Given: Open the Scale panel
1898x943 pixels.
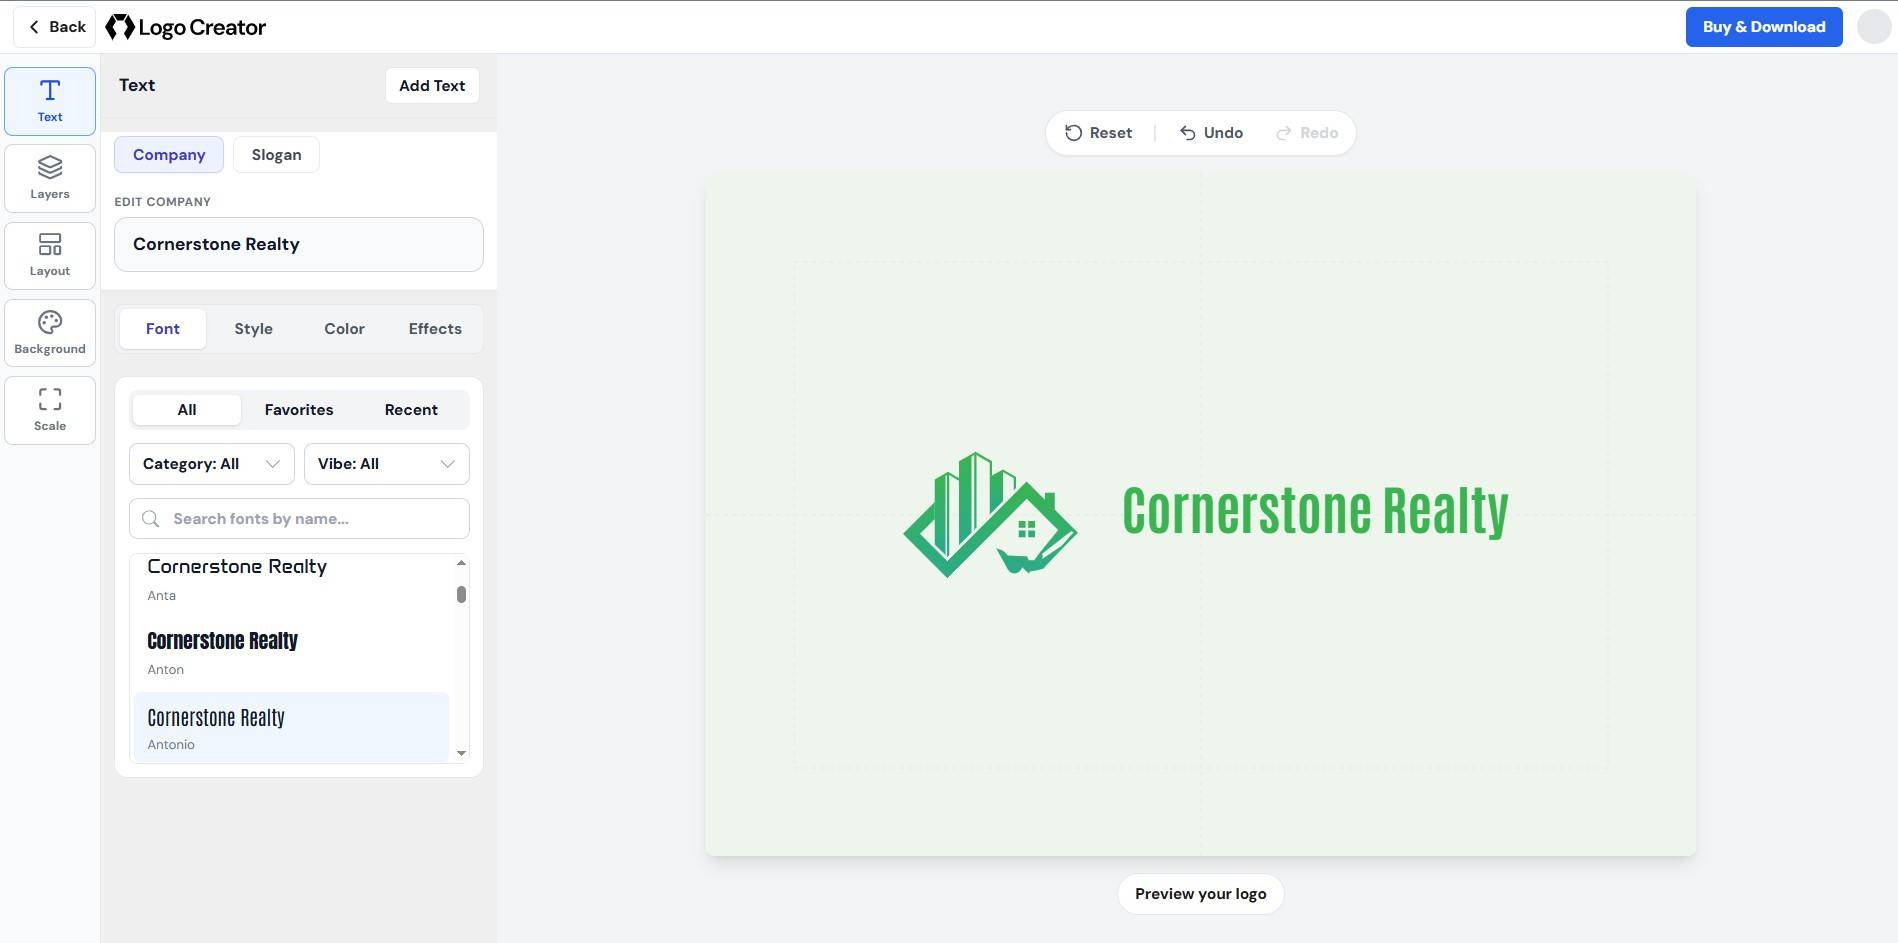Looking at the screenshot, I should point(50,410).
